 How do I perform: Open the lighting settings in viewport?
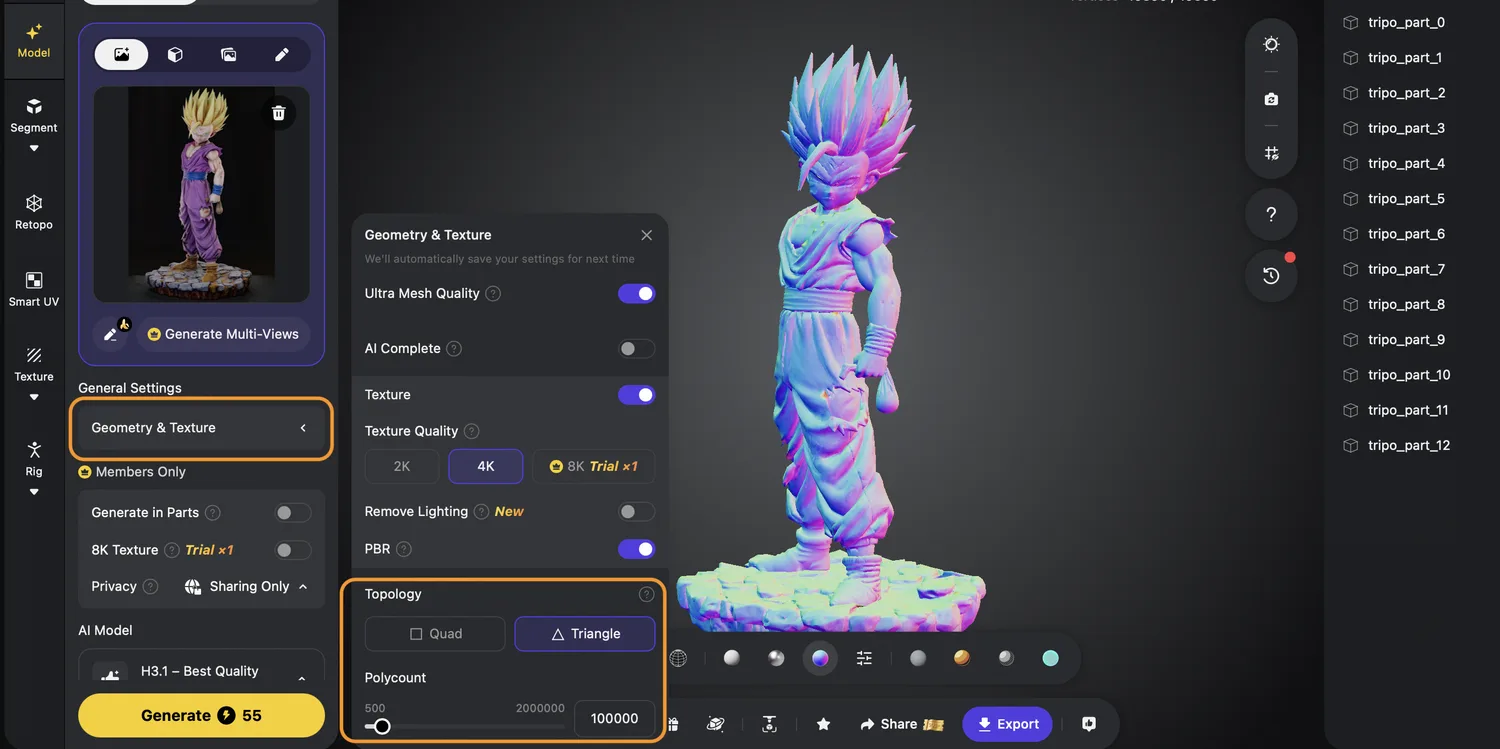coord(1271,45)
